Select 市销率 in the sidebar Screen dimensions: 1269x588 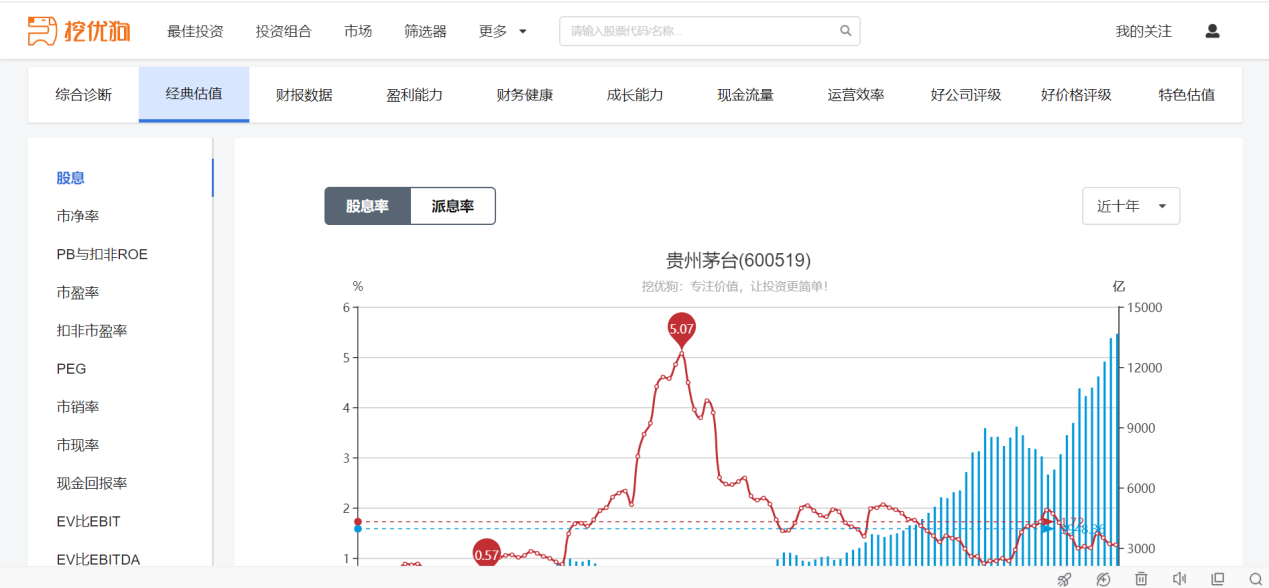coord(78,407)
